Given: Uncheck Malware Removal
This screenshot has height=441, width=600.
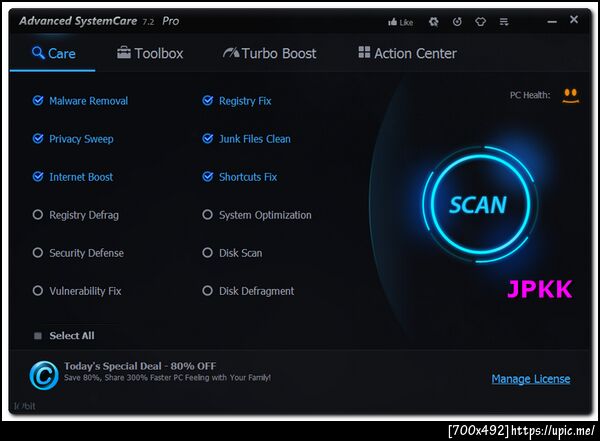Looking at the screenshot, I should coord(38,101).
